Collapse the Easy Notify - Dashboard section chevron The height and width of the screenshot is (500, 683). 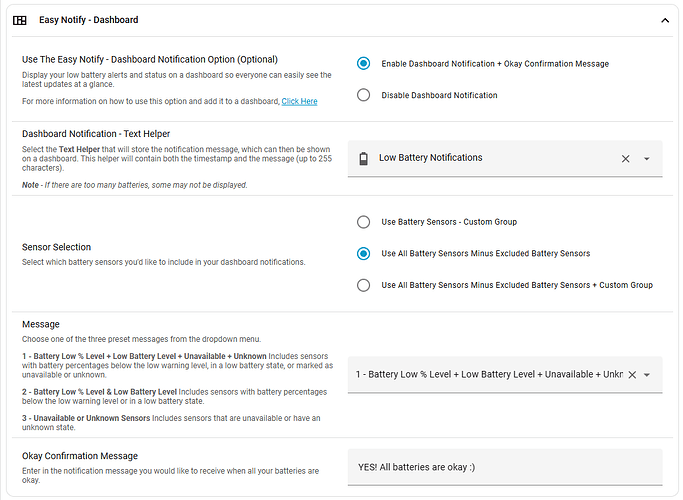tap(665, 20)
